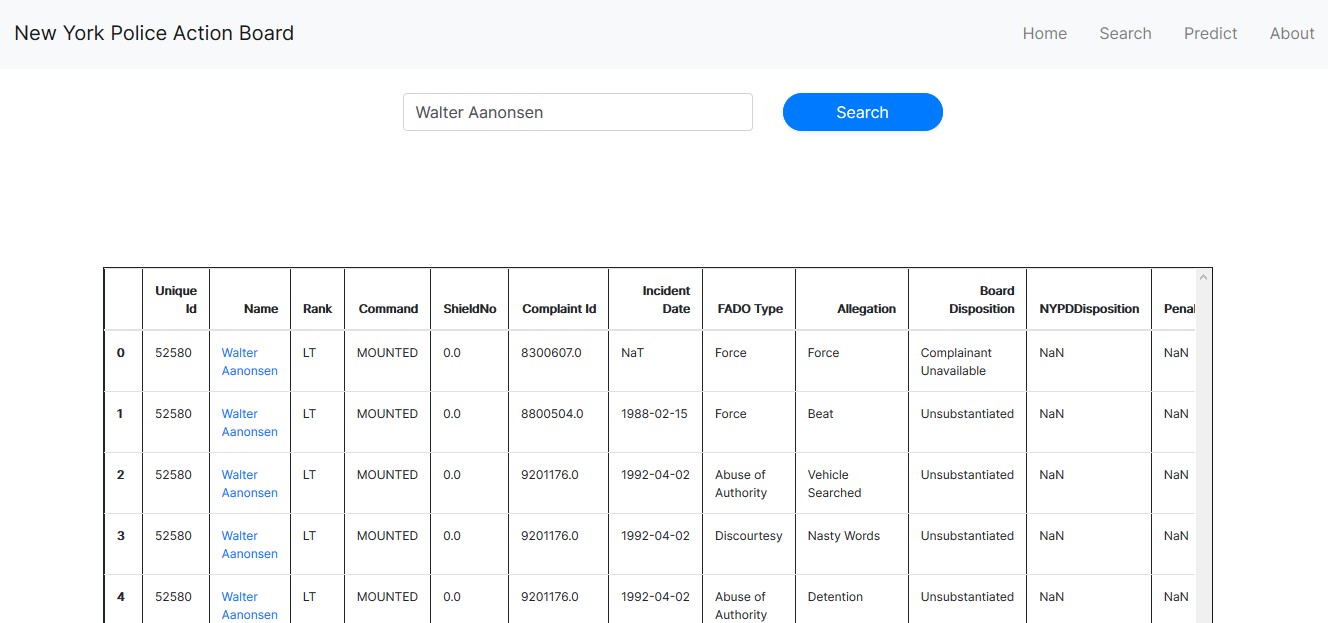Viewport: 1328px width, 623px height.
Task: Click Unsubstantiated disposition in row 1
Action: (x=967, y=422)
